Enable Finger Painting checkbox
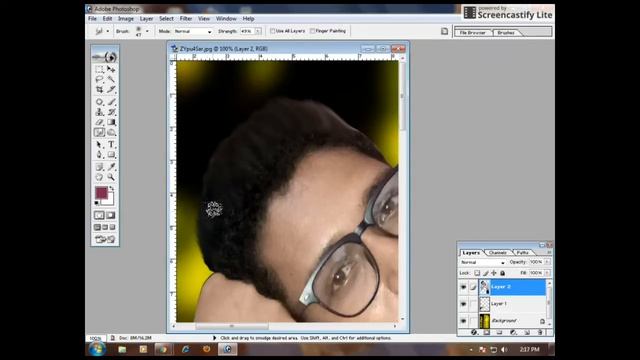Viewport: 640px width, 360px height. 312,31
